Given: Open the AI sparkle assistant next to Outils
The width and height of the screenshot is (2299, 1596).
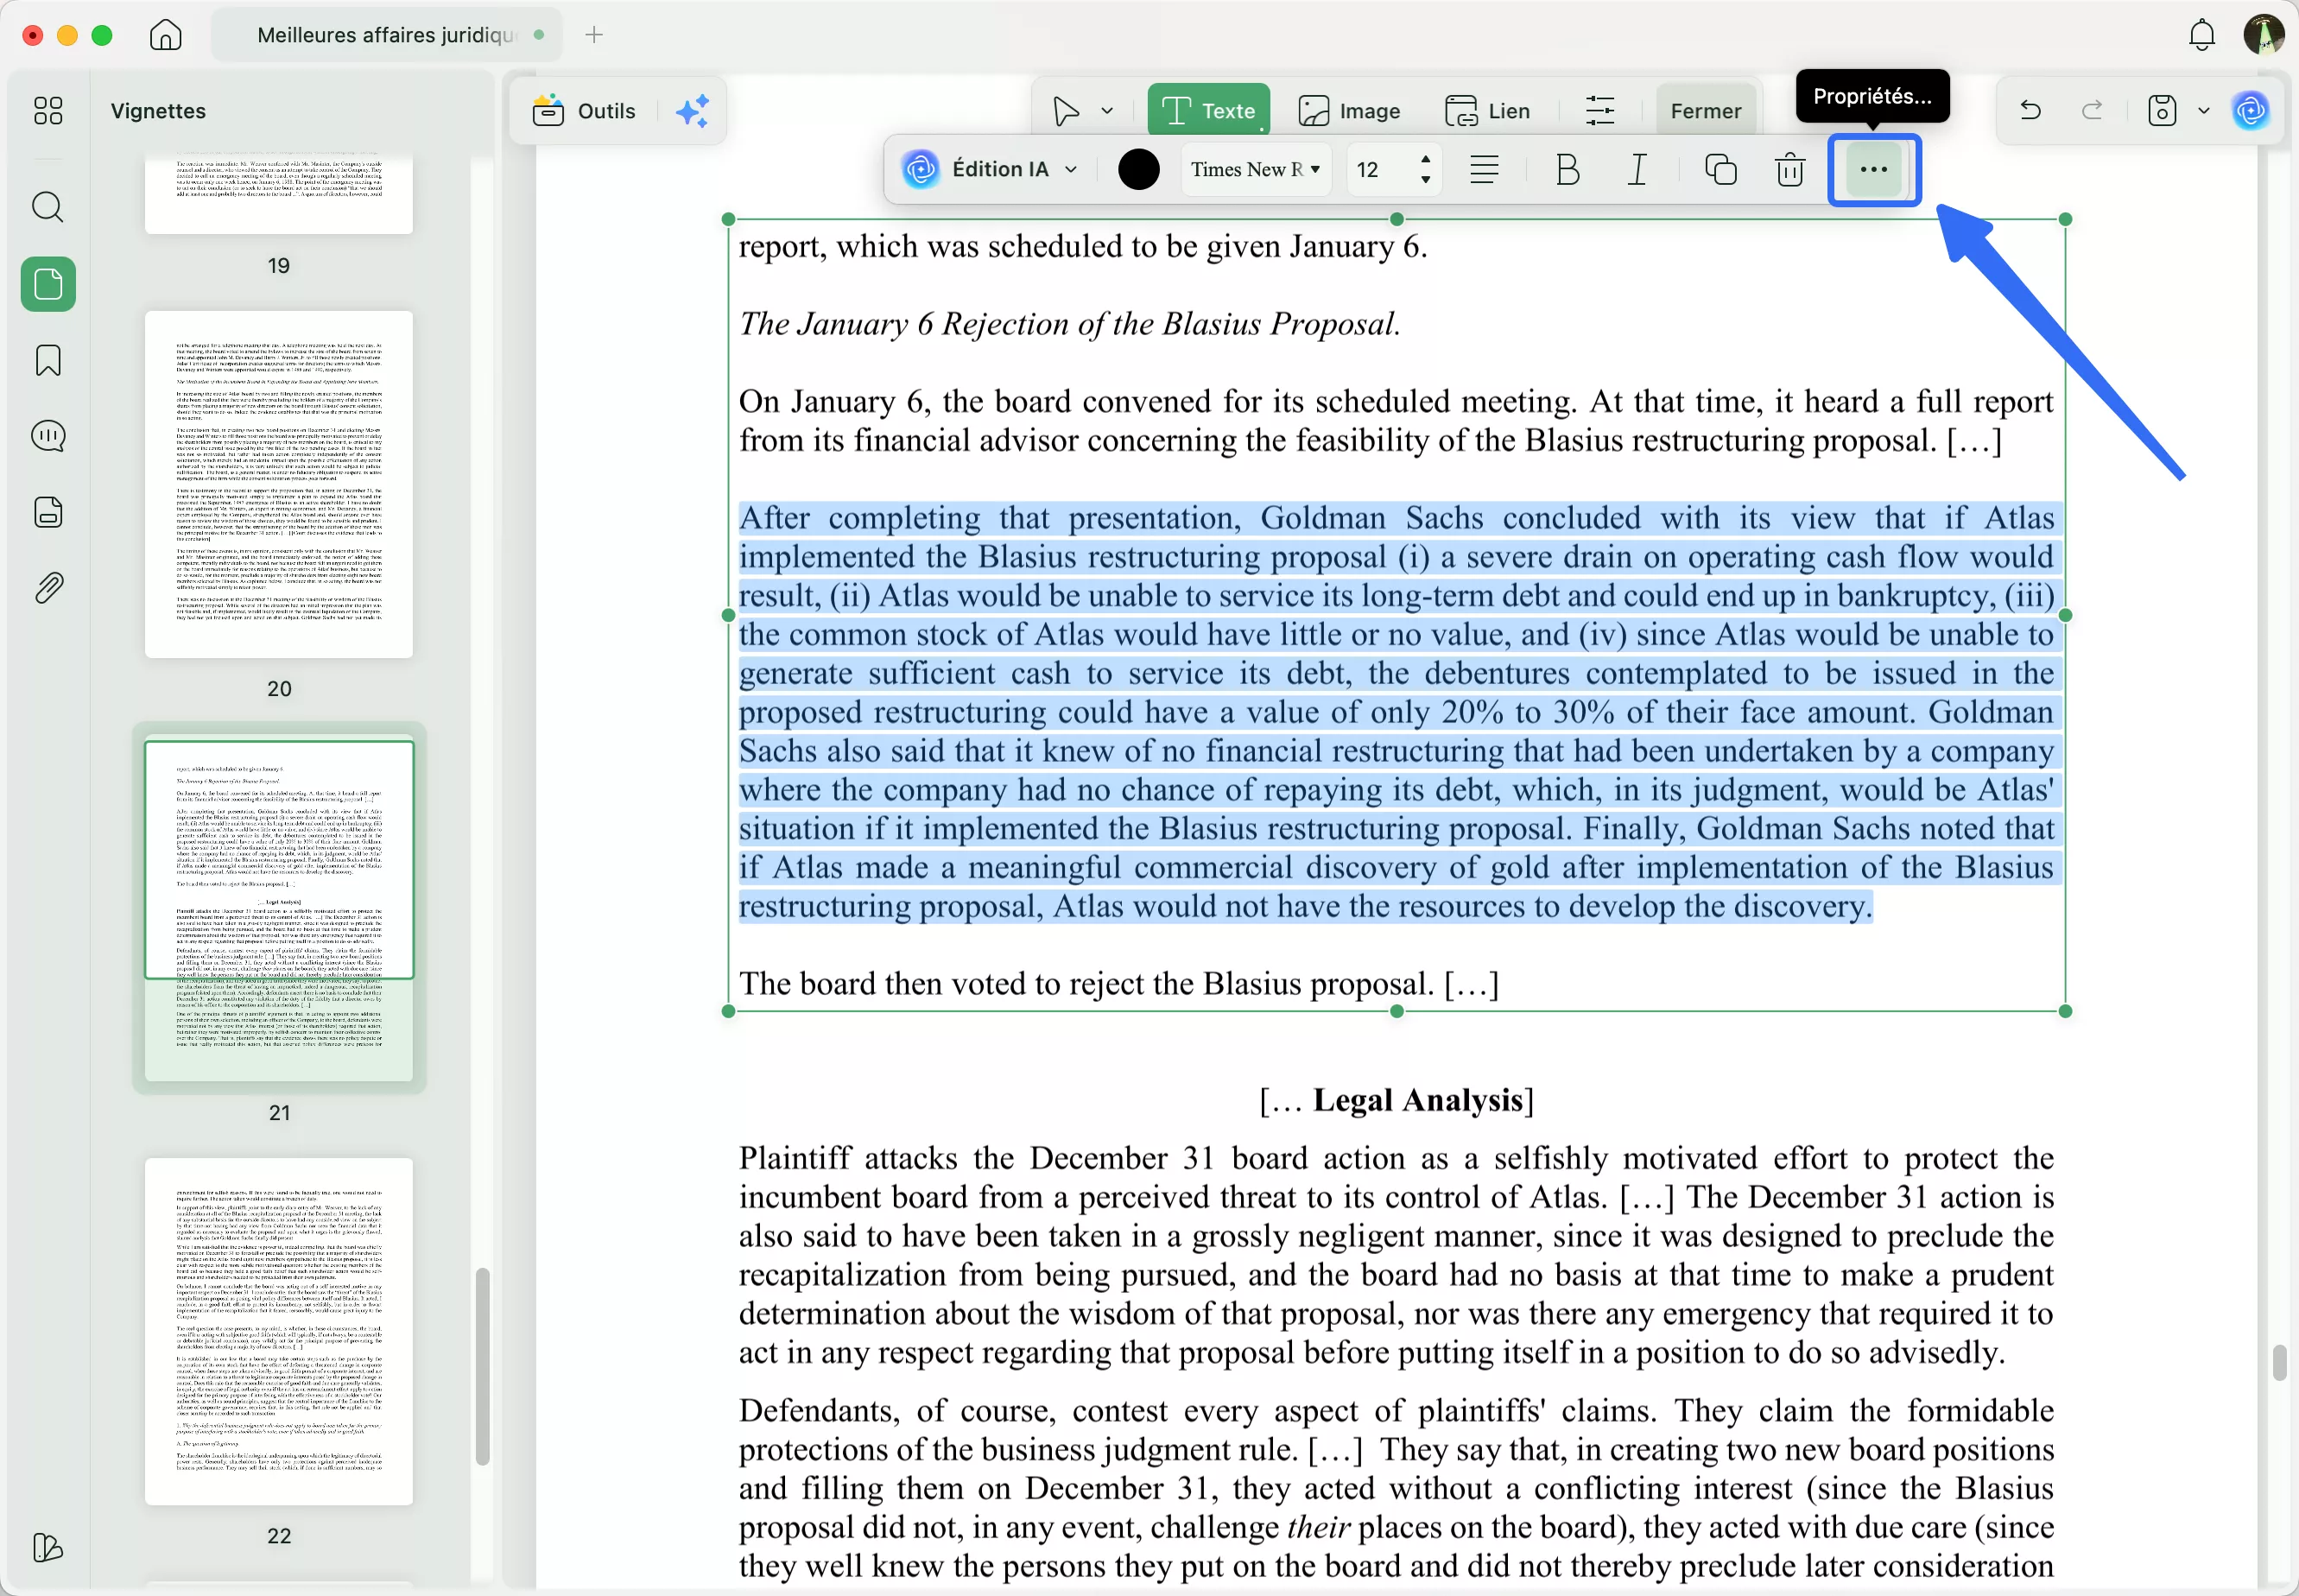Looking at the screenshot, I should tap(692, 111).
